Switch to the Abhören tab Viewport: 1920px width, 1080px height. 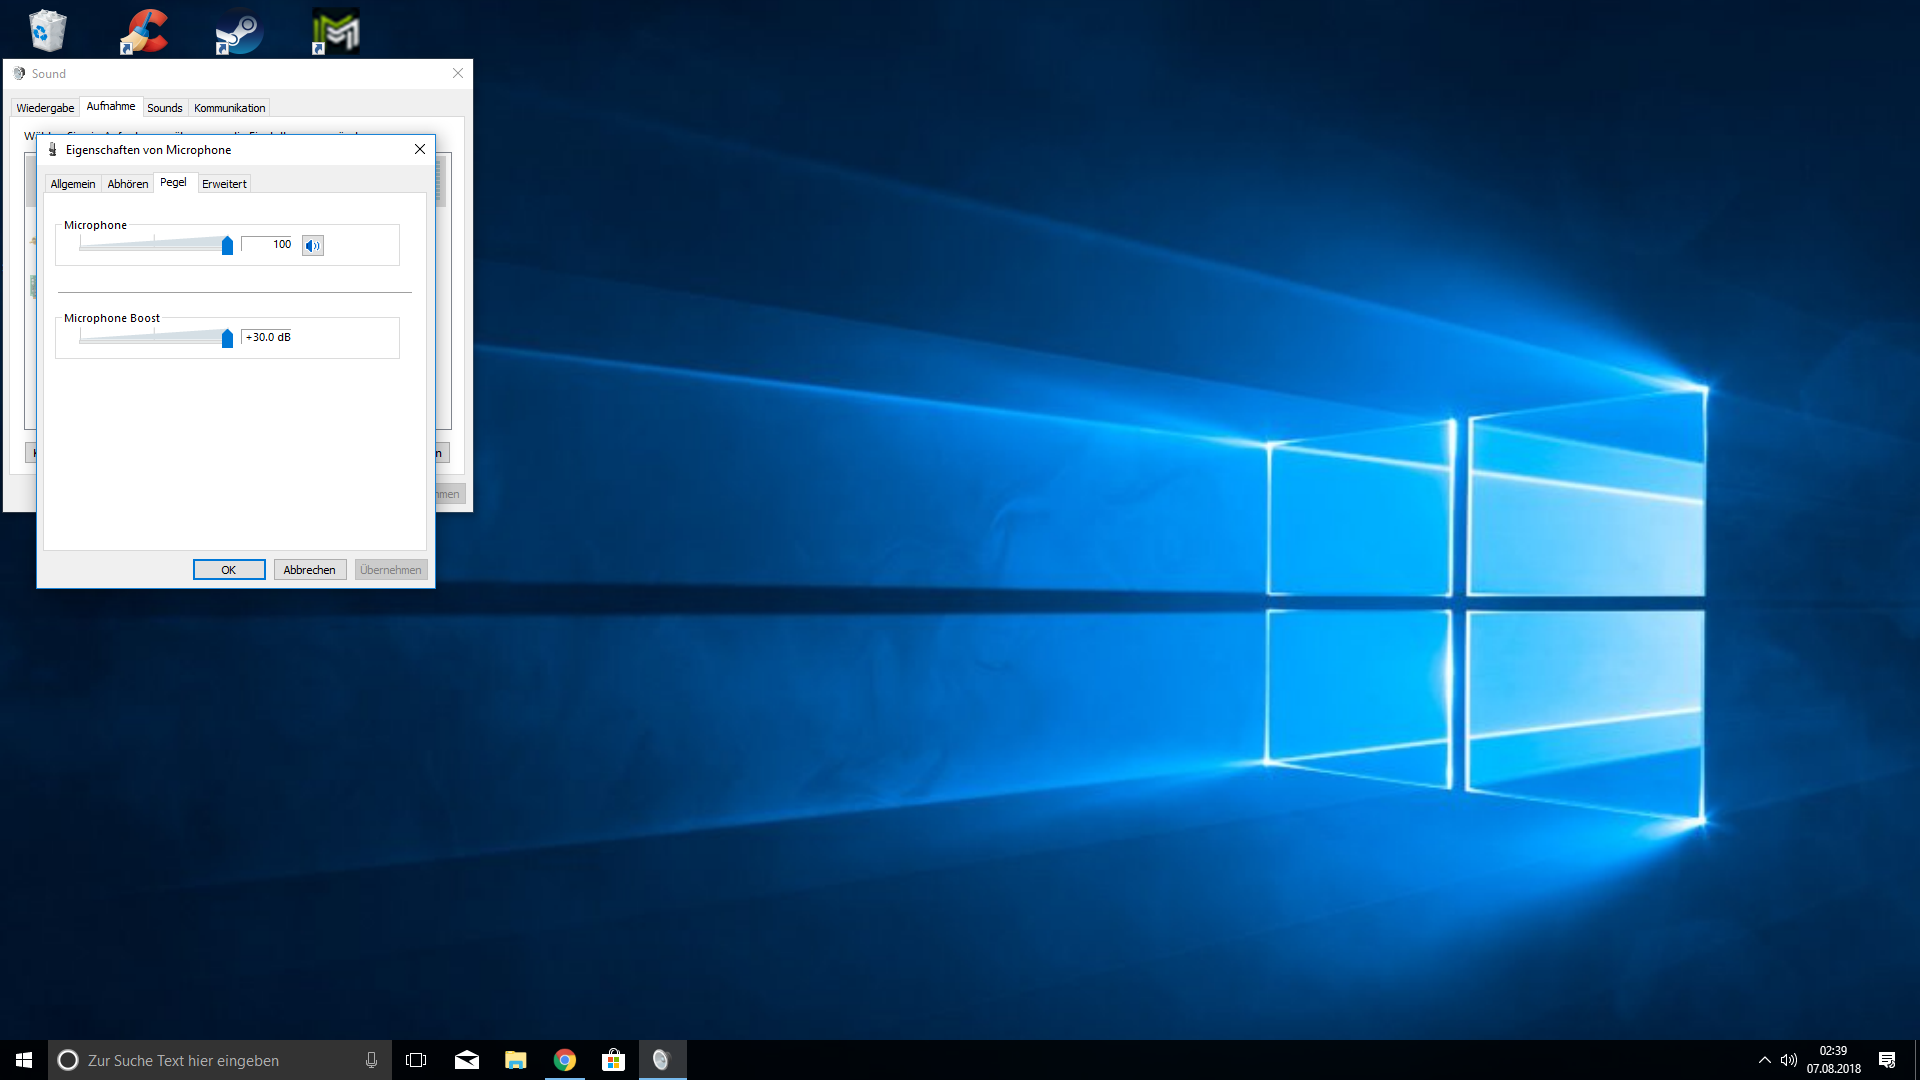click(128, 184)
